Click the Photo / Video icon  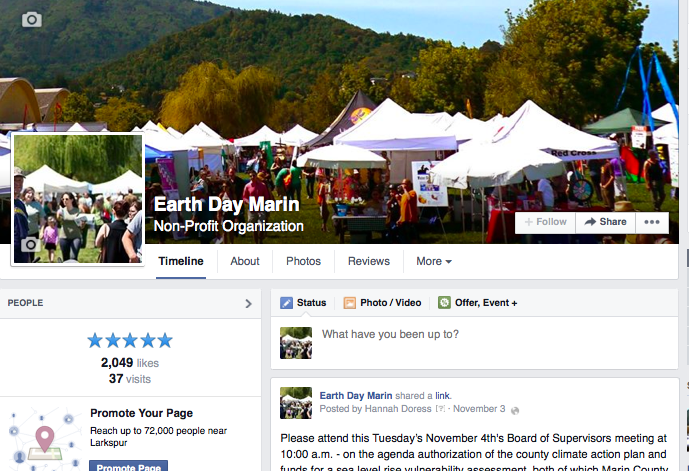coord(349,303)
